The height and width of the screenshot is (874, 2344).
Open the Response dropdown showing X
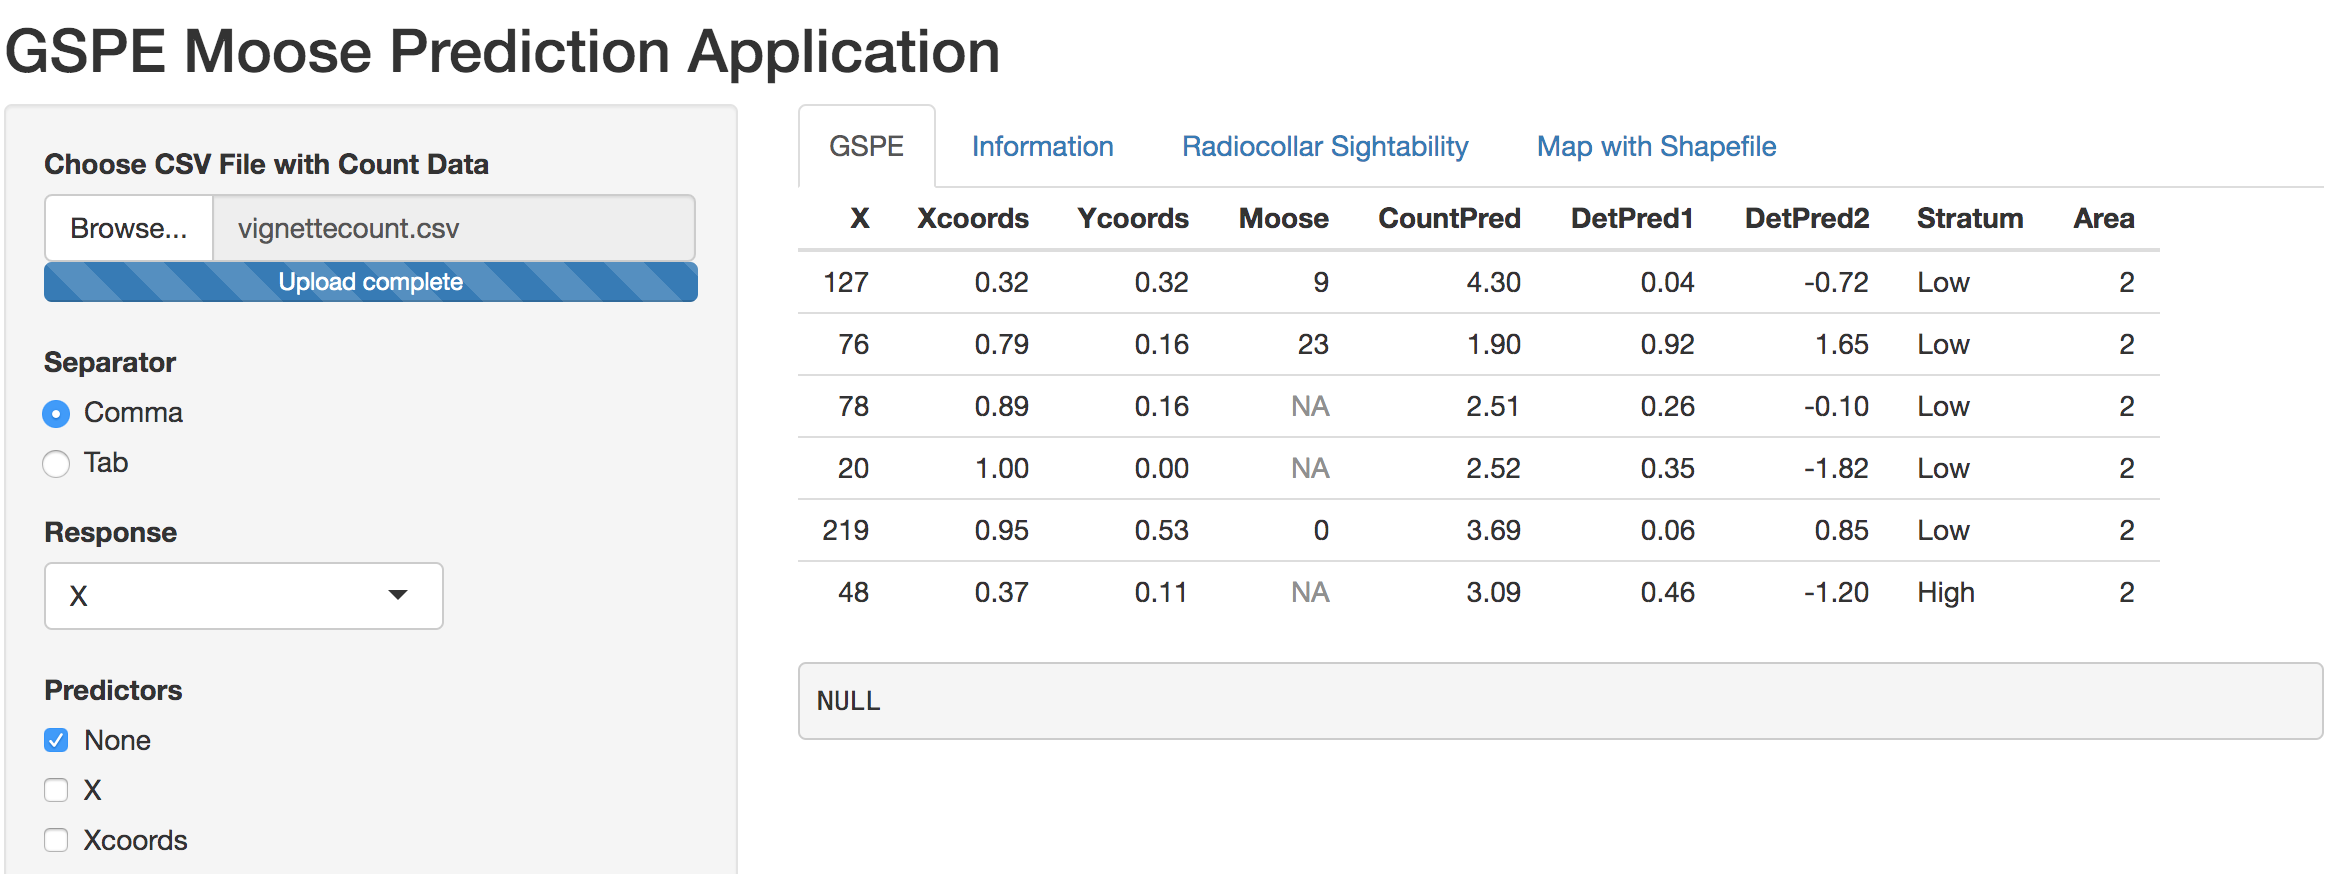click(x=244, y=596)
